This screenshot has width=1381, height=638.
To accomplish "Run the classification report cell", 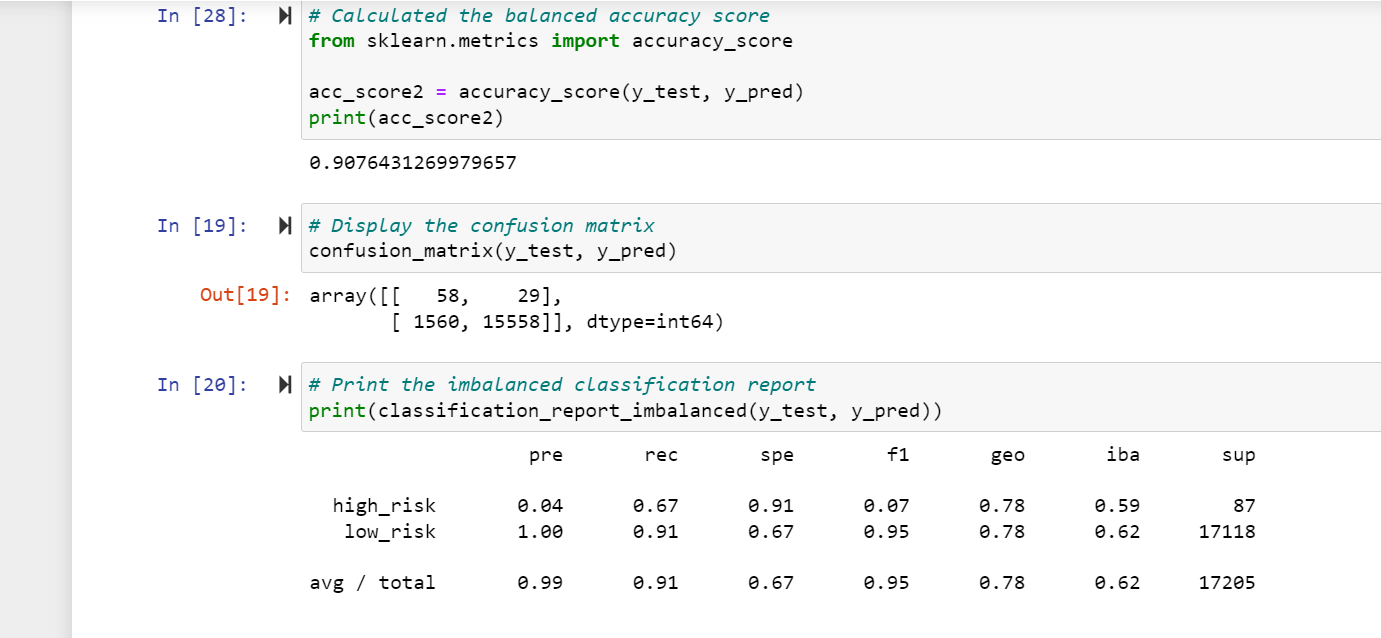I will click(x=284, y=384).
